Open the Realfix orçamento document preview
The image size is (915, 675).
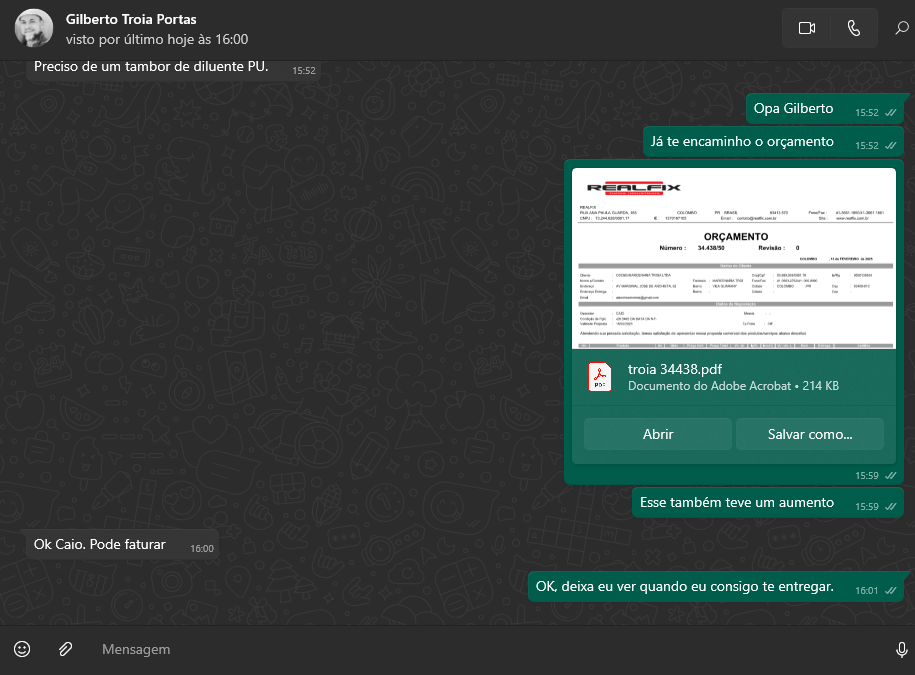[x=734, y=258]
